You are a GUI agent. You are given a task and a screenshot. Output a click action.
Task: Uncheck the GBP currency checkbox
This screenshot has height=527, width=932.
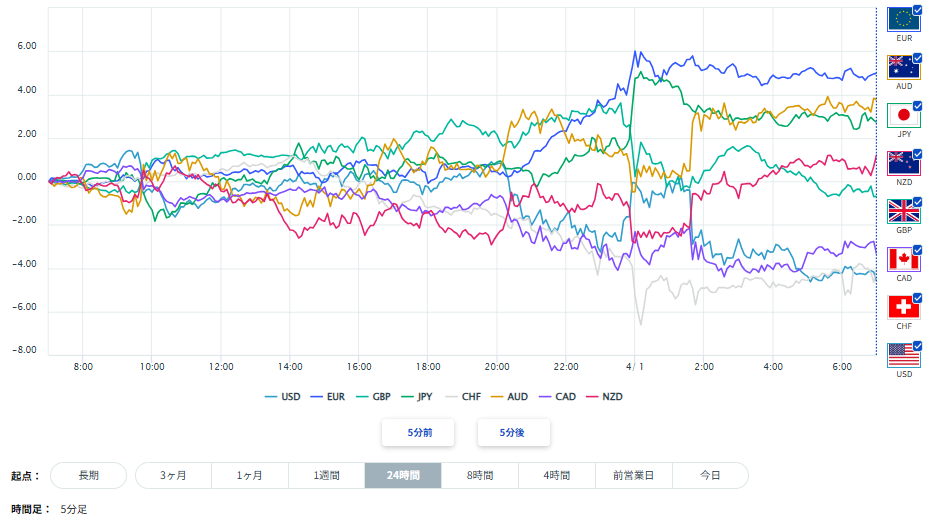tap(918, 202)
